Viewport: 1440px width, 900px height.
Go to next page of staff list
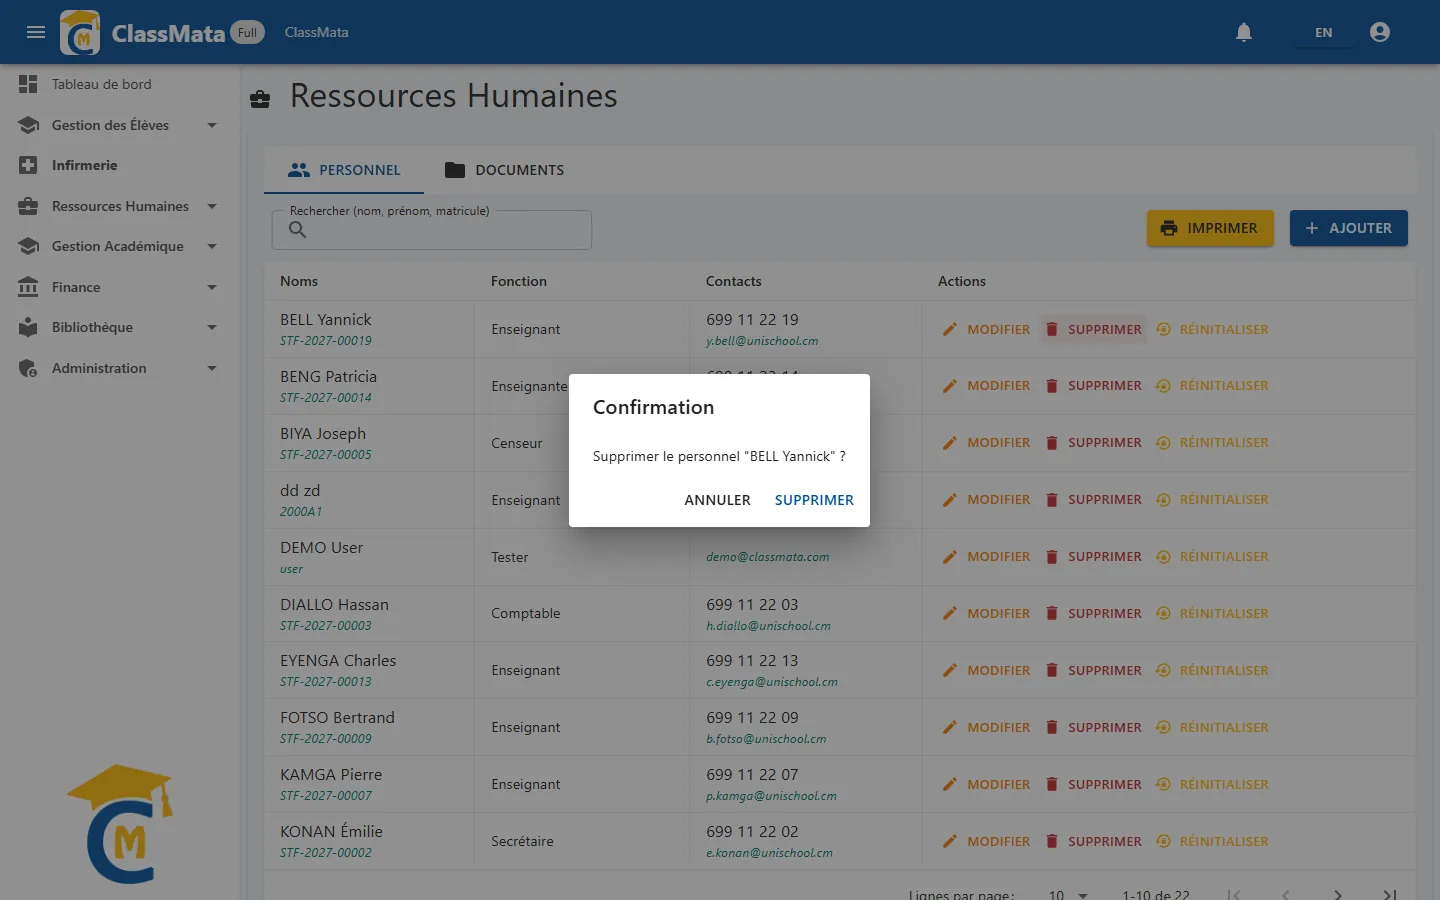pos(1338,894)
